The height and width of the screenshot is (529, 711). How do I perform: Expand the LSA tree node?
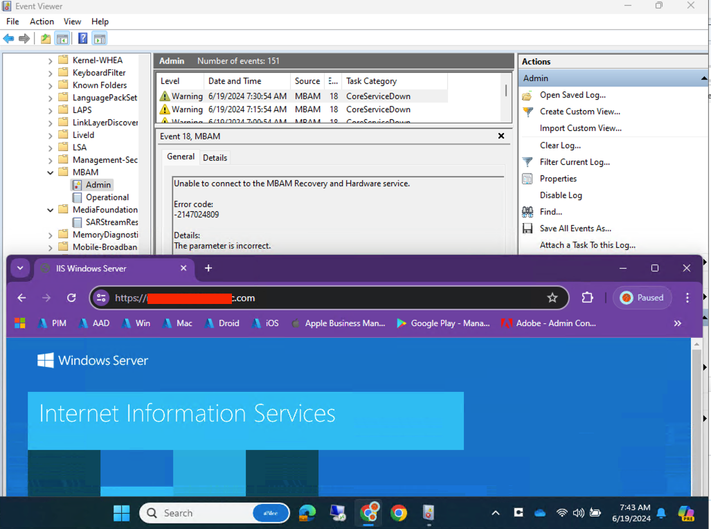tap(50, 148)
